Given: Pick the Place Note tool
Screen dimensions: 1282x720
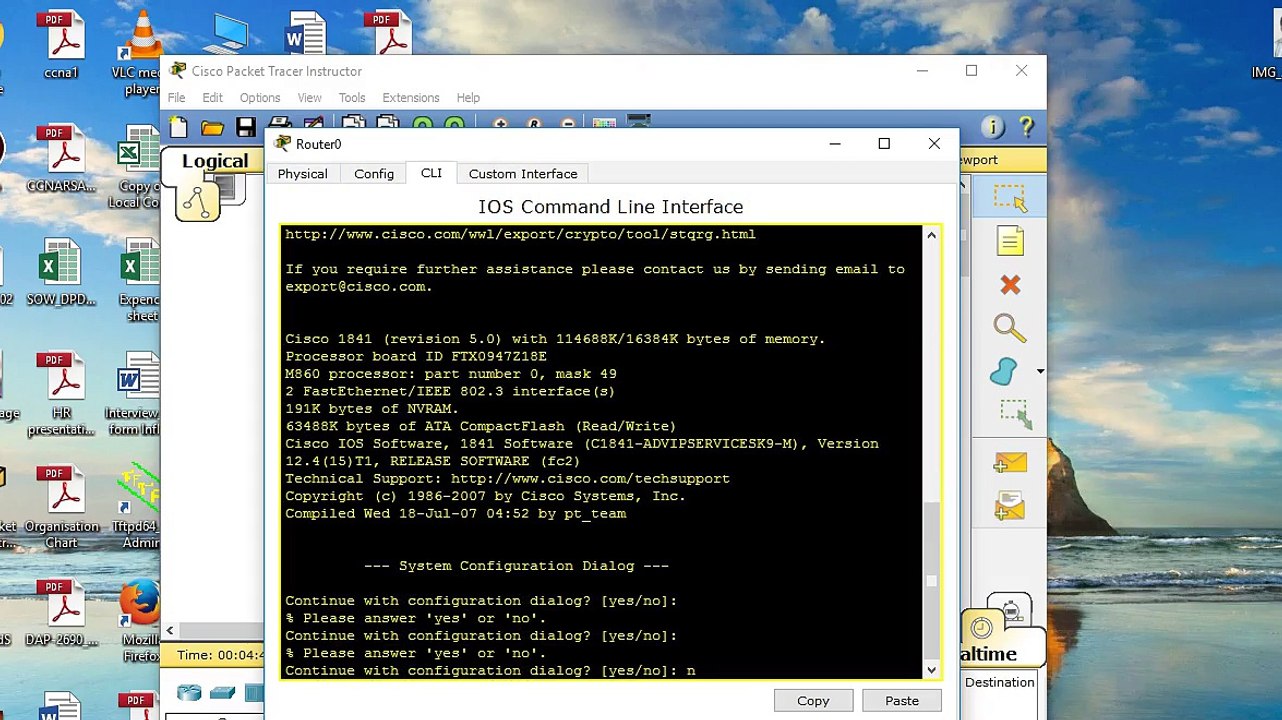Looking at the screenshot, I should (x=1010, y=241).
